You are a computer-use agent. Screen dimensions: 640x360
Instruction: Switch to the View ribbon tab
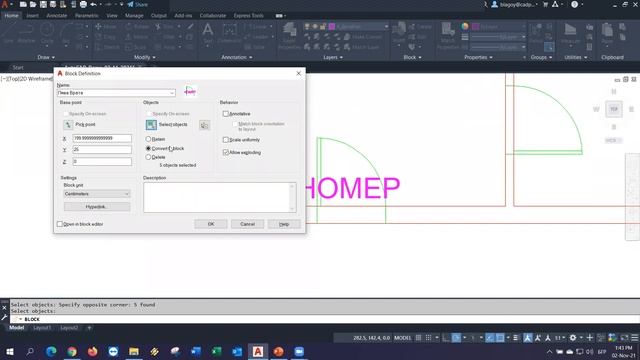(x=112, y=16)
